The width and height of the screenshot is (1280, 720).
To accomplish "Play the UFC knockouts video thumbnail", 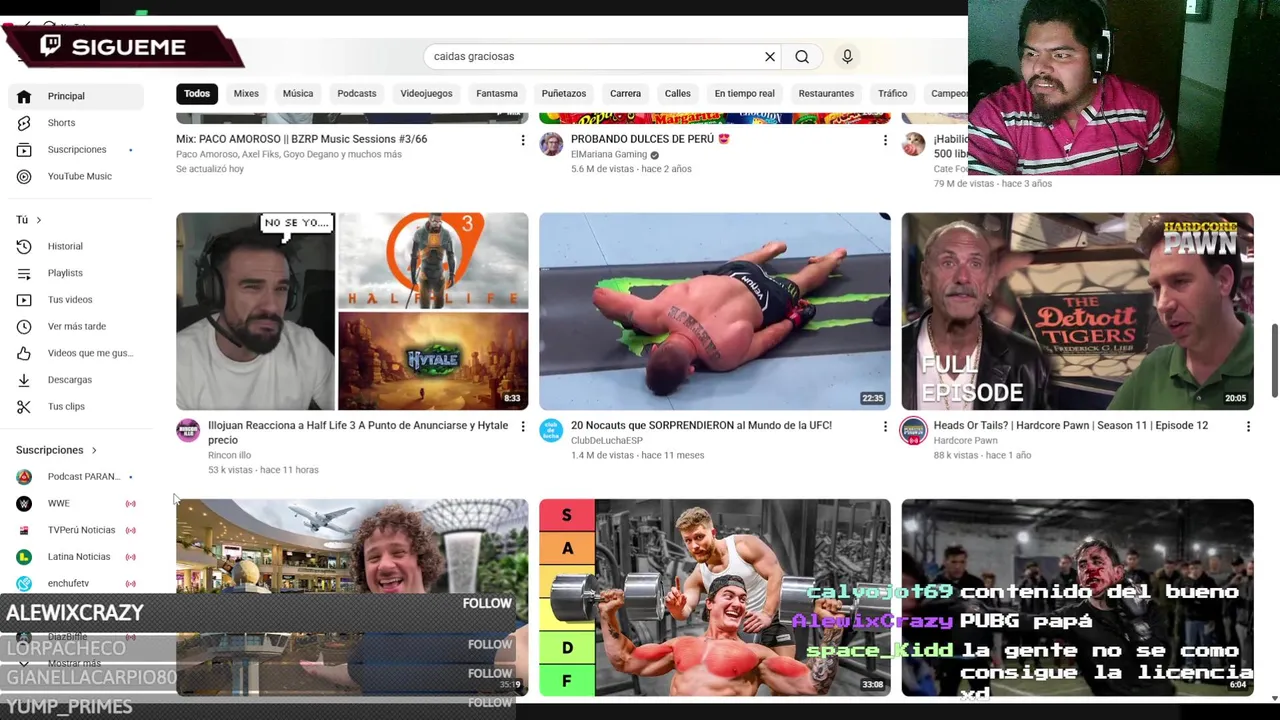I will click(x=715, y=311).
